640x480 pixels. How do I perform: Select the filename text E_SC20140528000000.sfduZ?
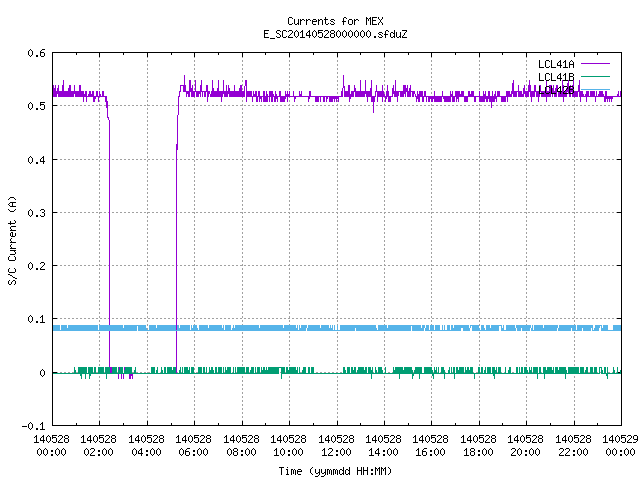pyautogui.click(x=335, y=34)
